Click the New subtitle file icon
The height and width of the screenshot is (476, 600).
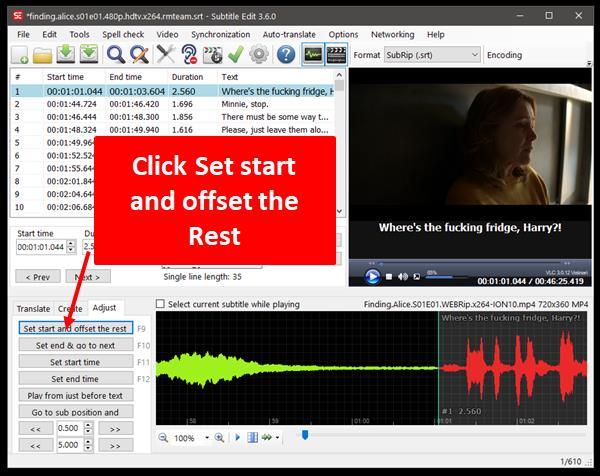click(17, 55)
